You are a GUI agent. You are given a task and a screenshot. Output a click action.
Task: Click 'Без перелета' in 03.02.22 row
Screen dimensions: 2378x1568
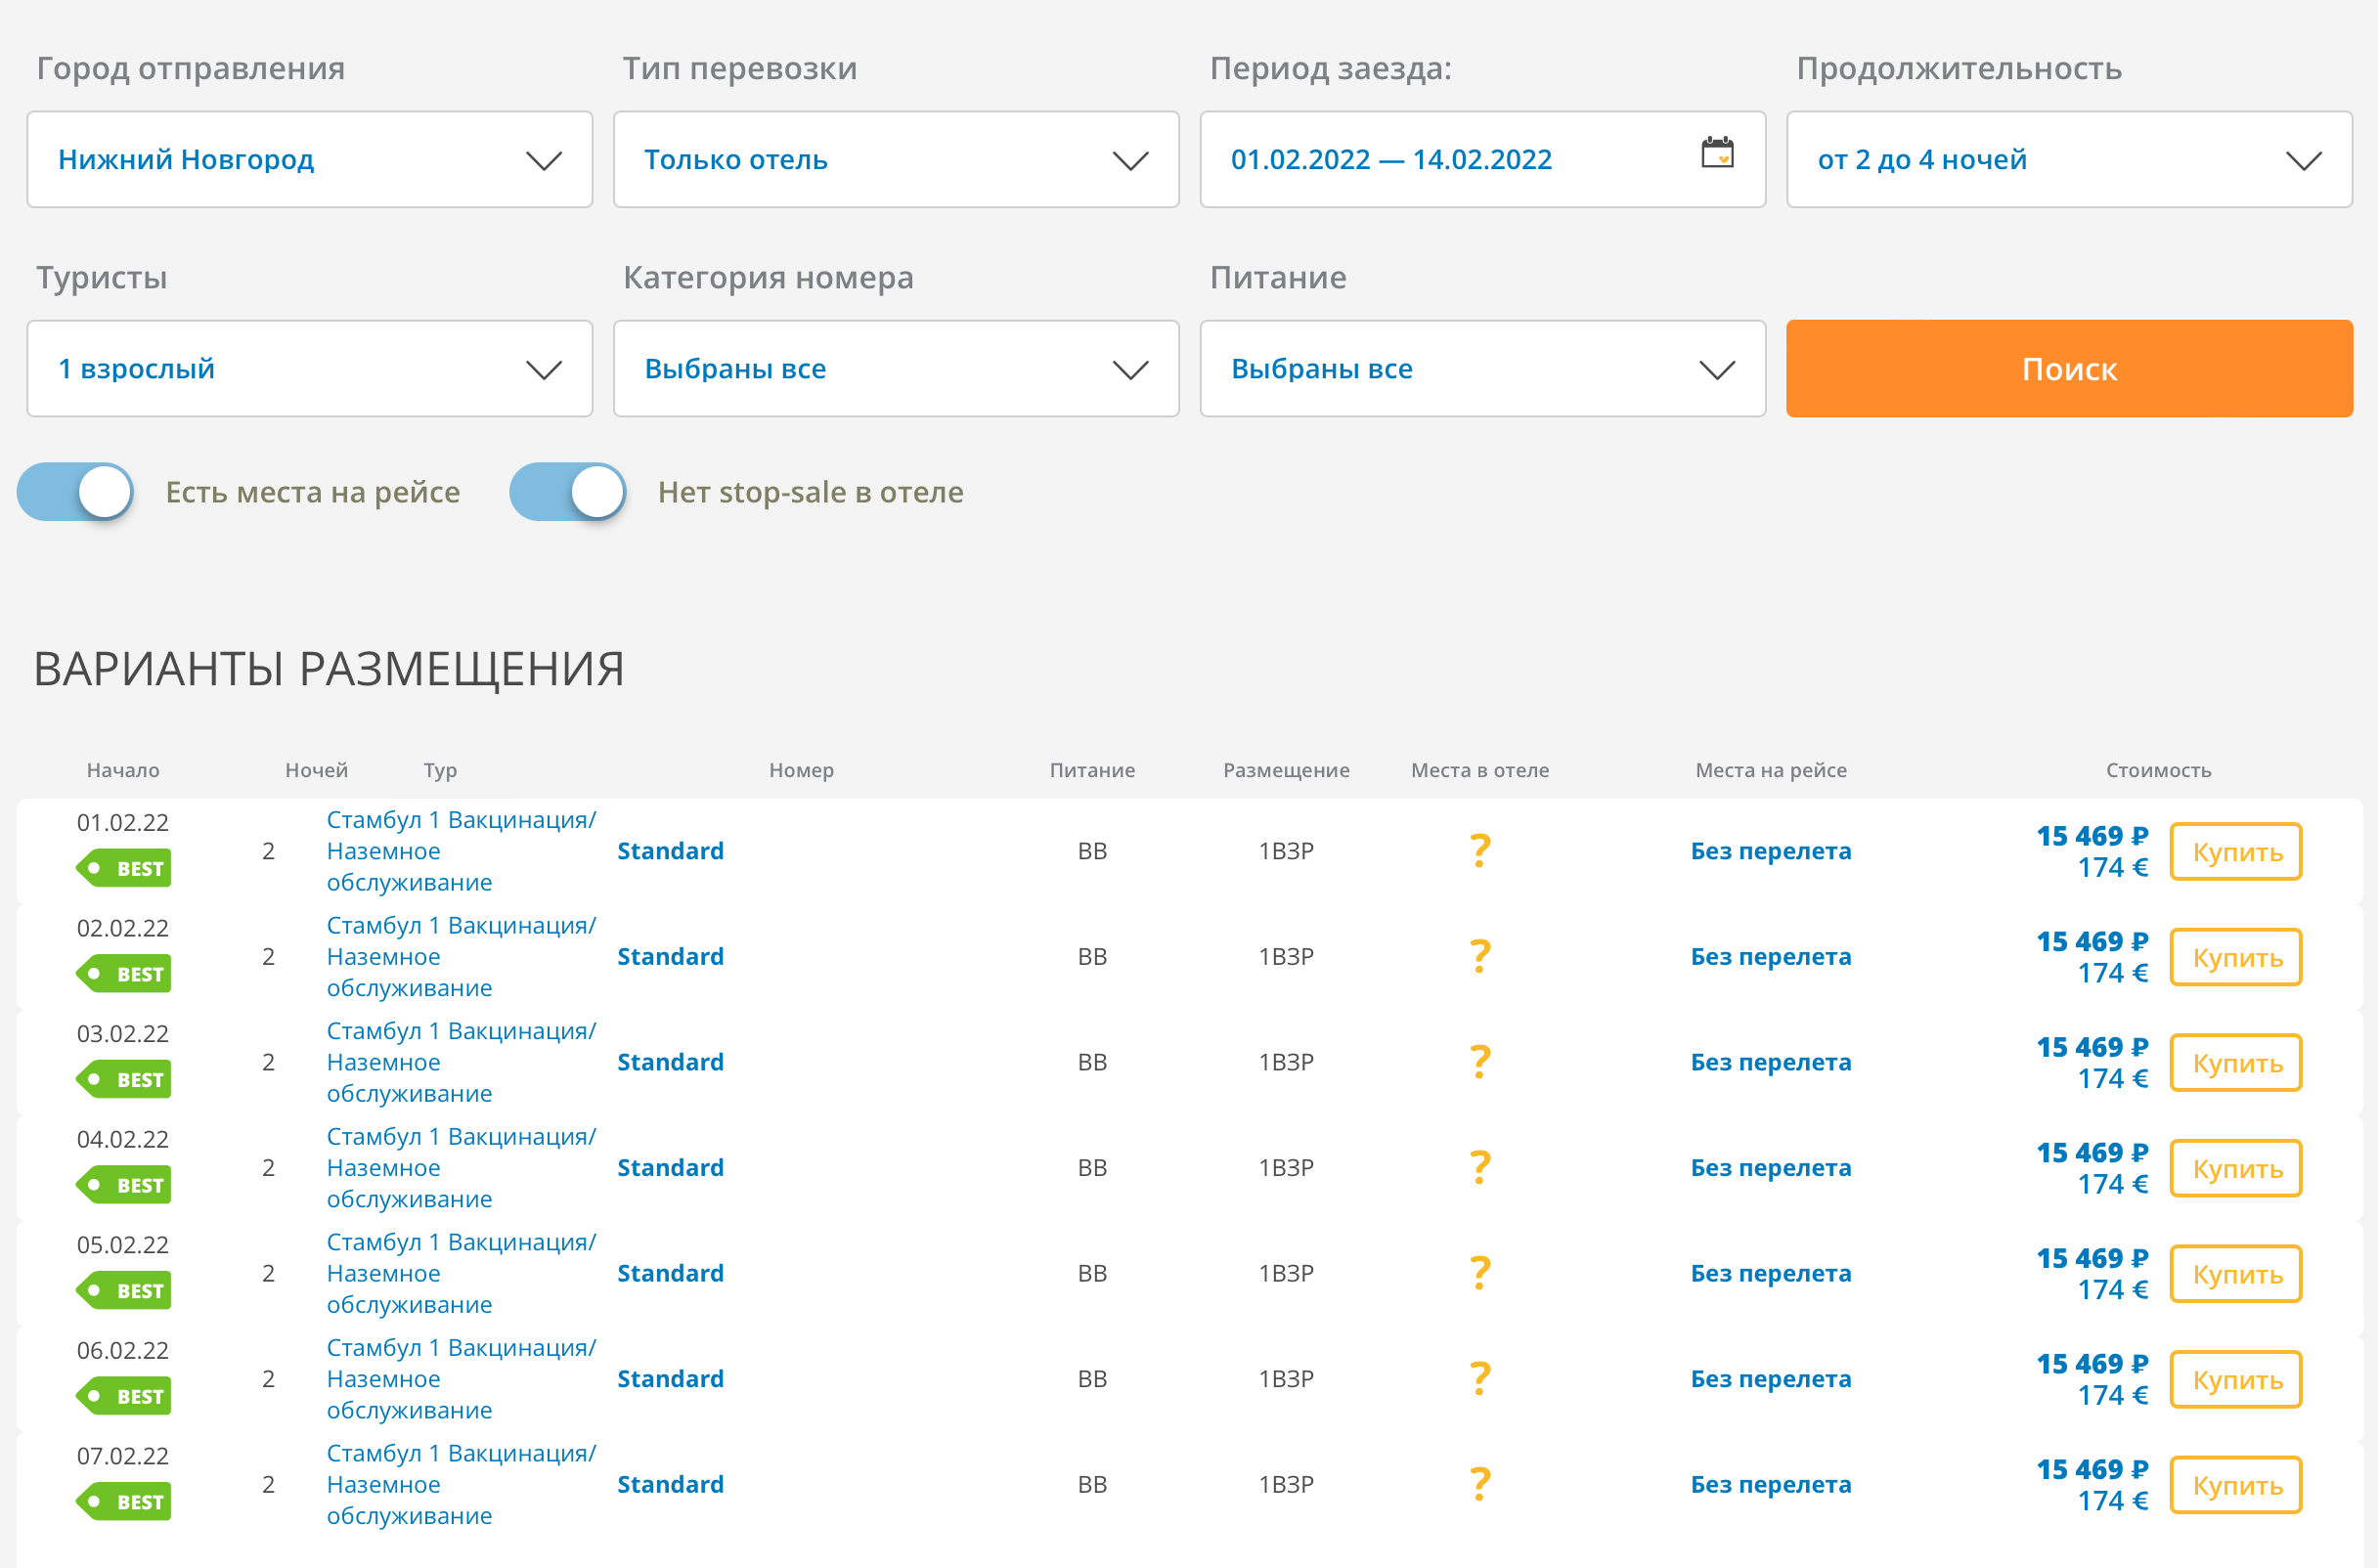point(1771,1062)
